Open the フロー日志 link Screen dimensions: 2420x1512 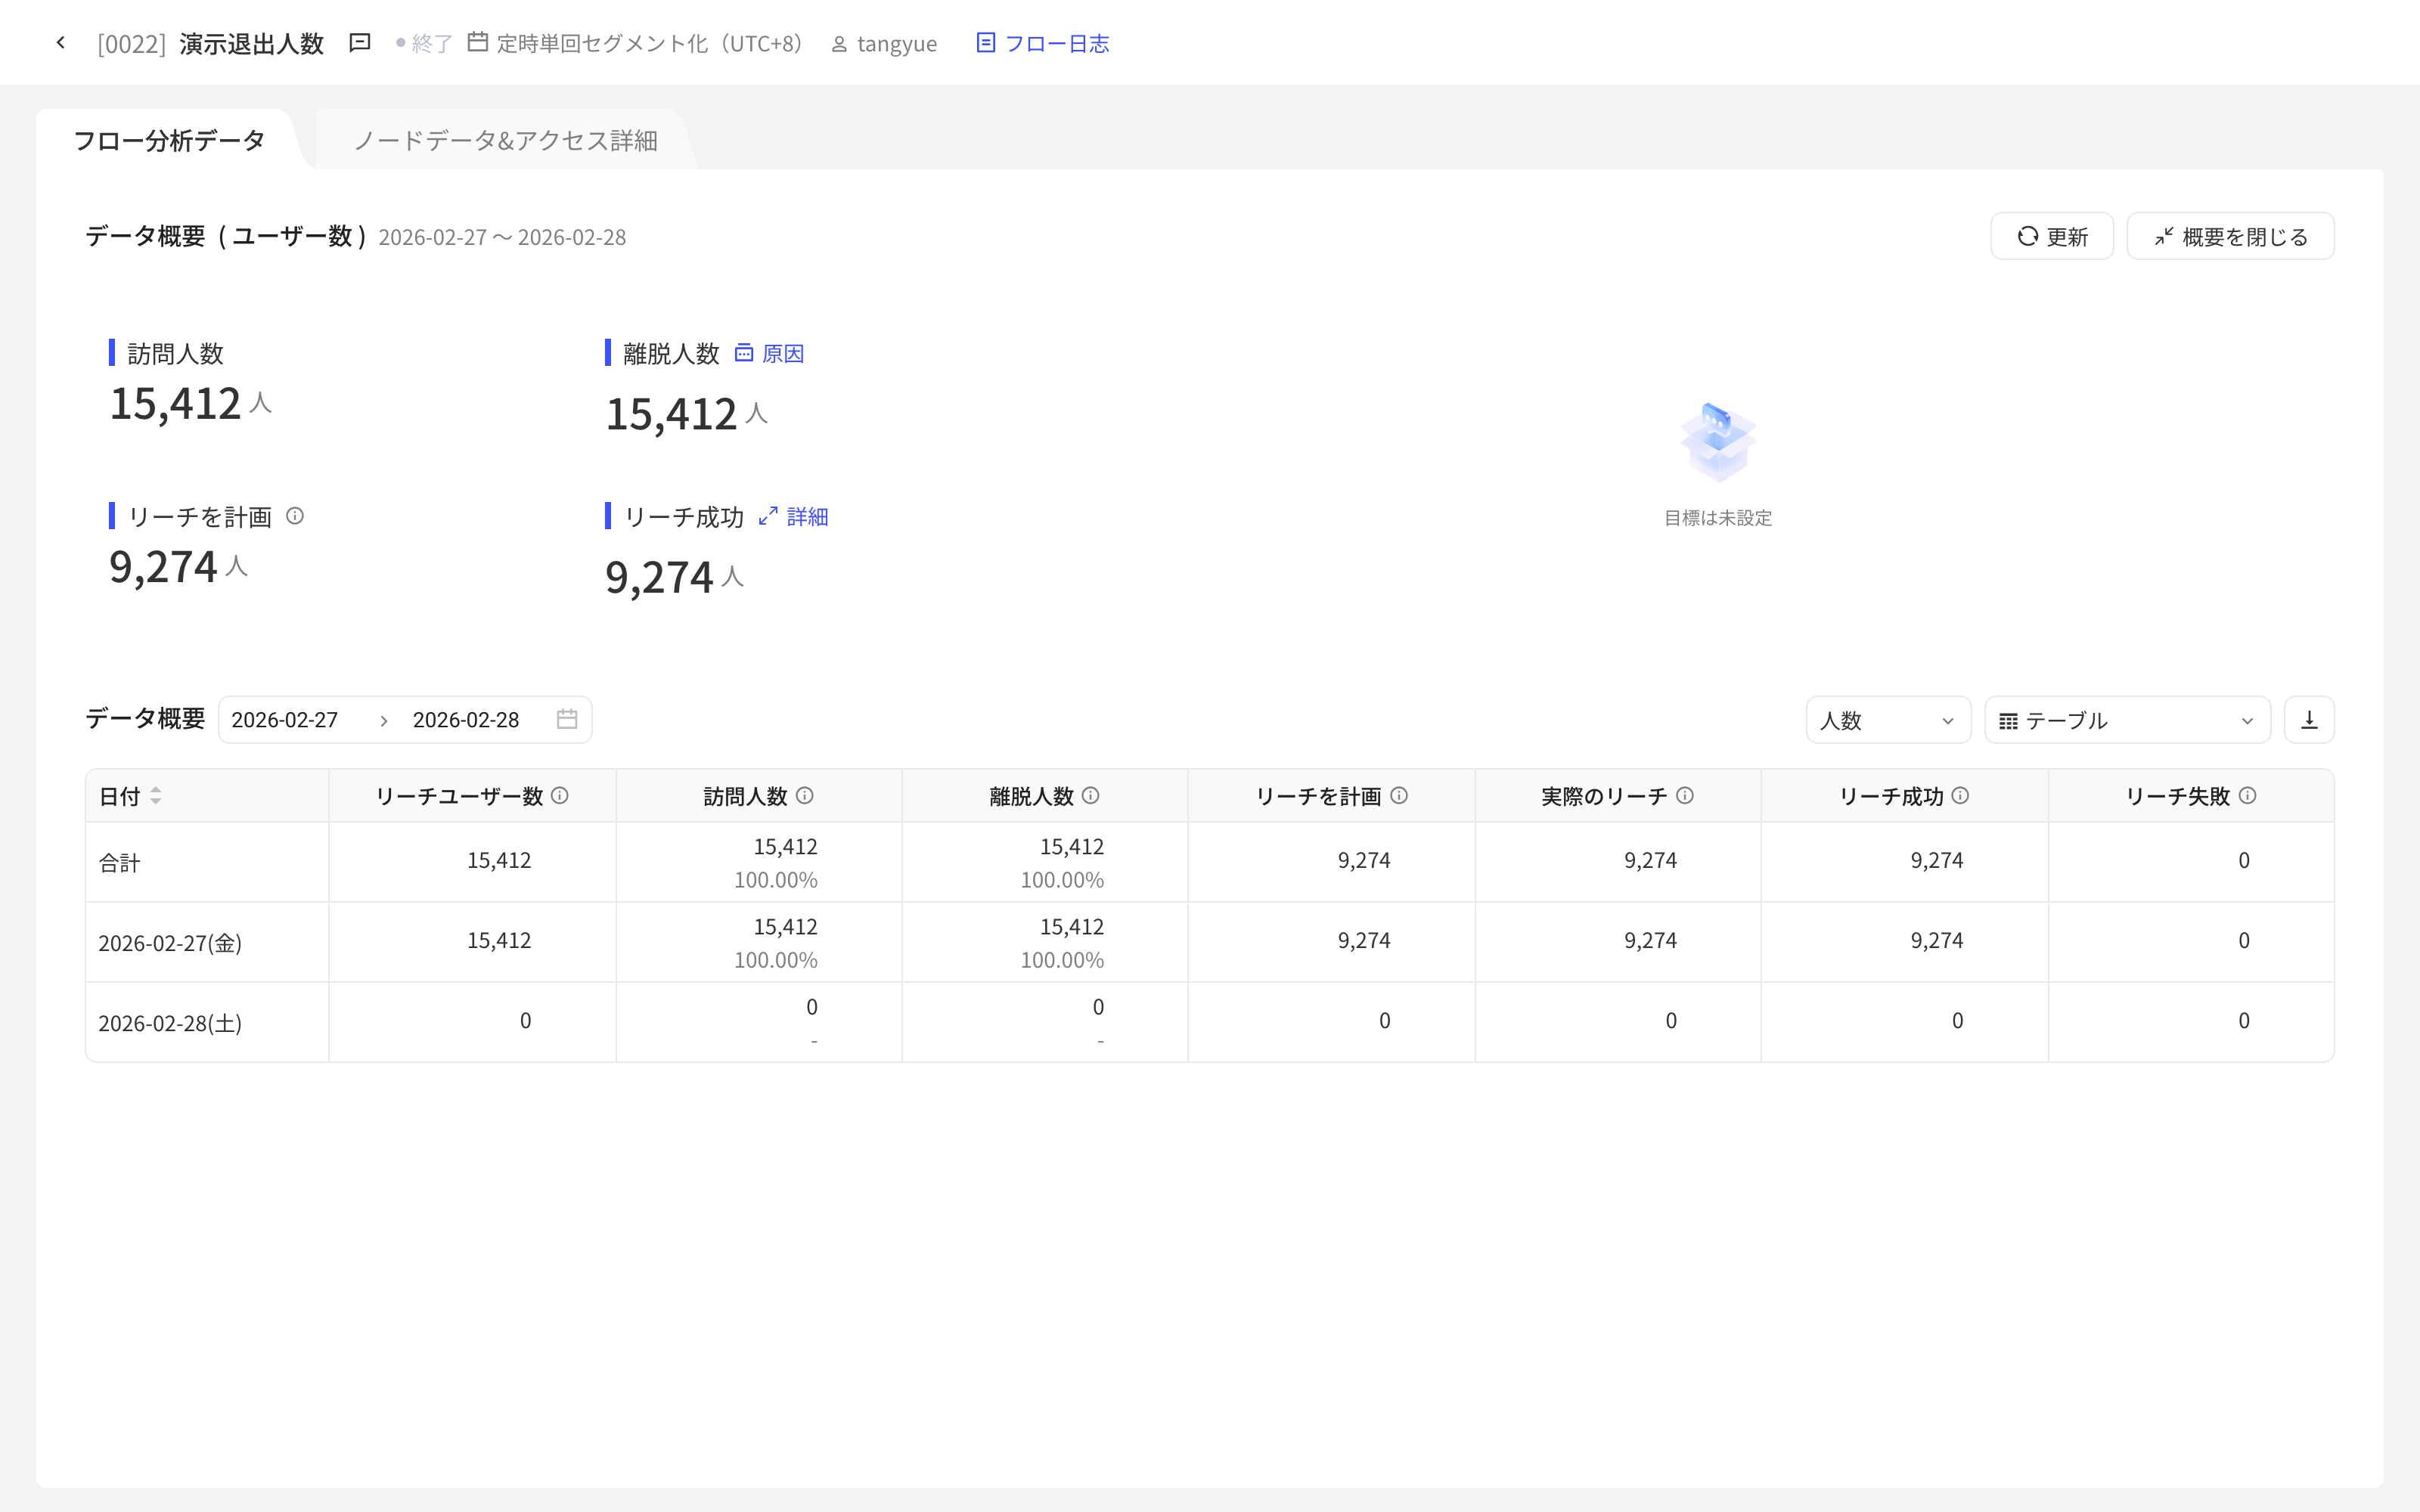(x=1043, y=43)
